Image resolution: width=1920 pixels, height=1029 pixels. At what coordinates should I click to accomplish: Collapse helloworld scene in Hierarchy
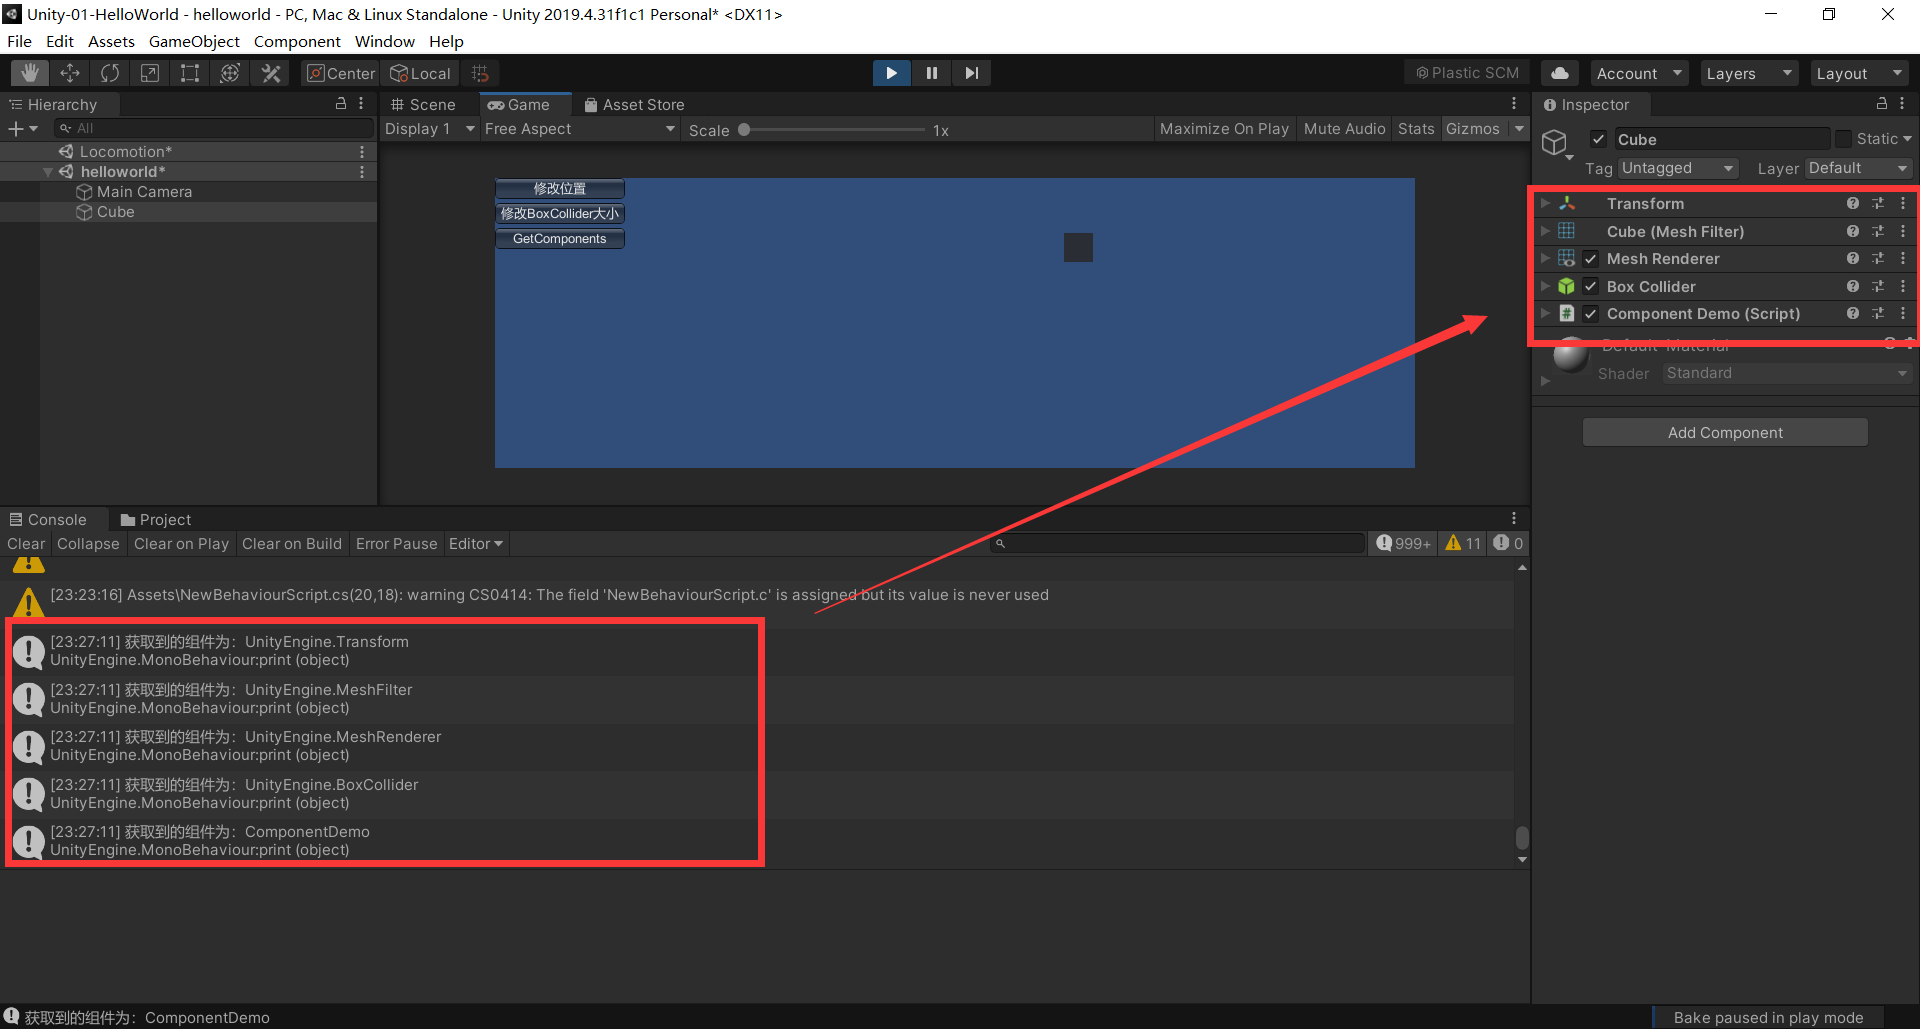(x=48, y=172)
